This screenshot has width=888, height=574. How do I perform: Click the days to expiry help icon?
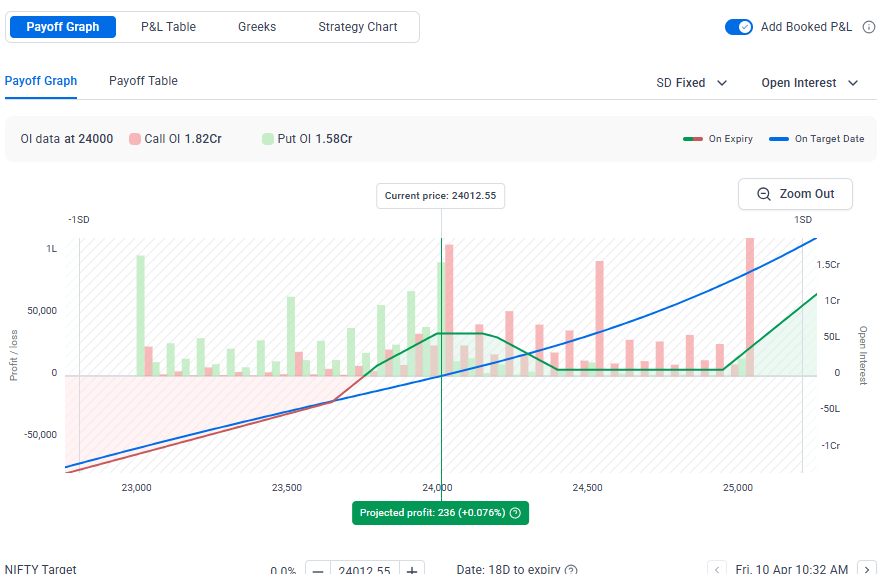[571, 569]
